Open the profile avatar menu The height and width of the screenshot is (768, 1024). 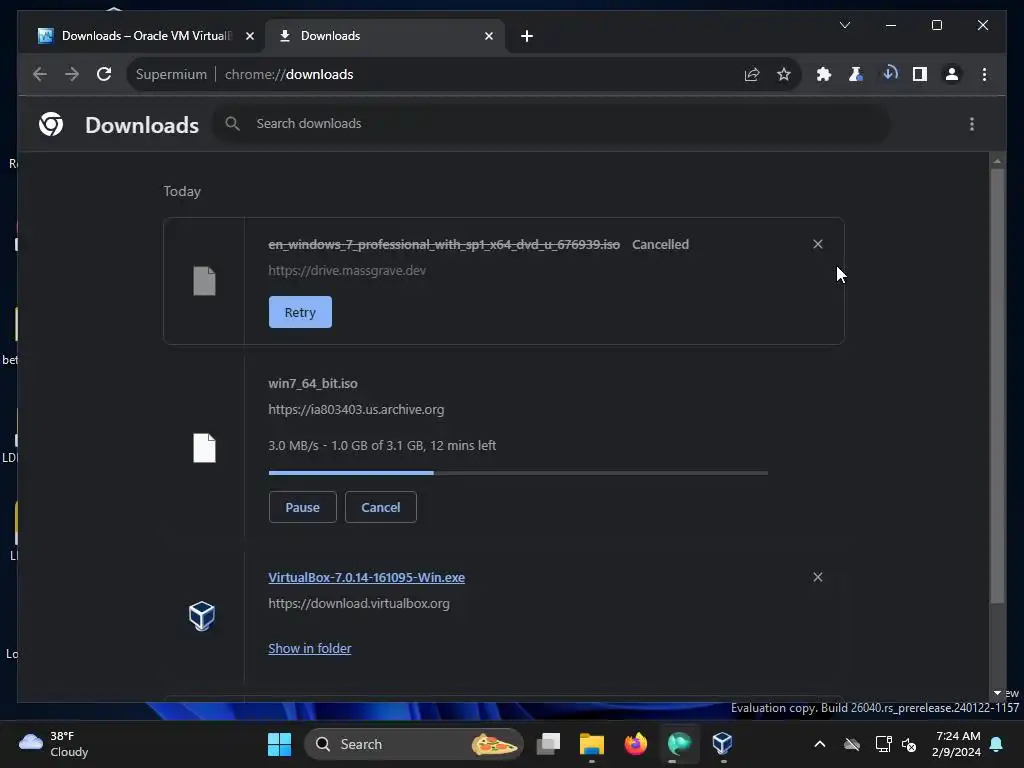(952, 74)
